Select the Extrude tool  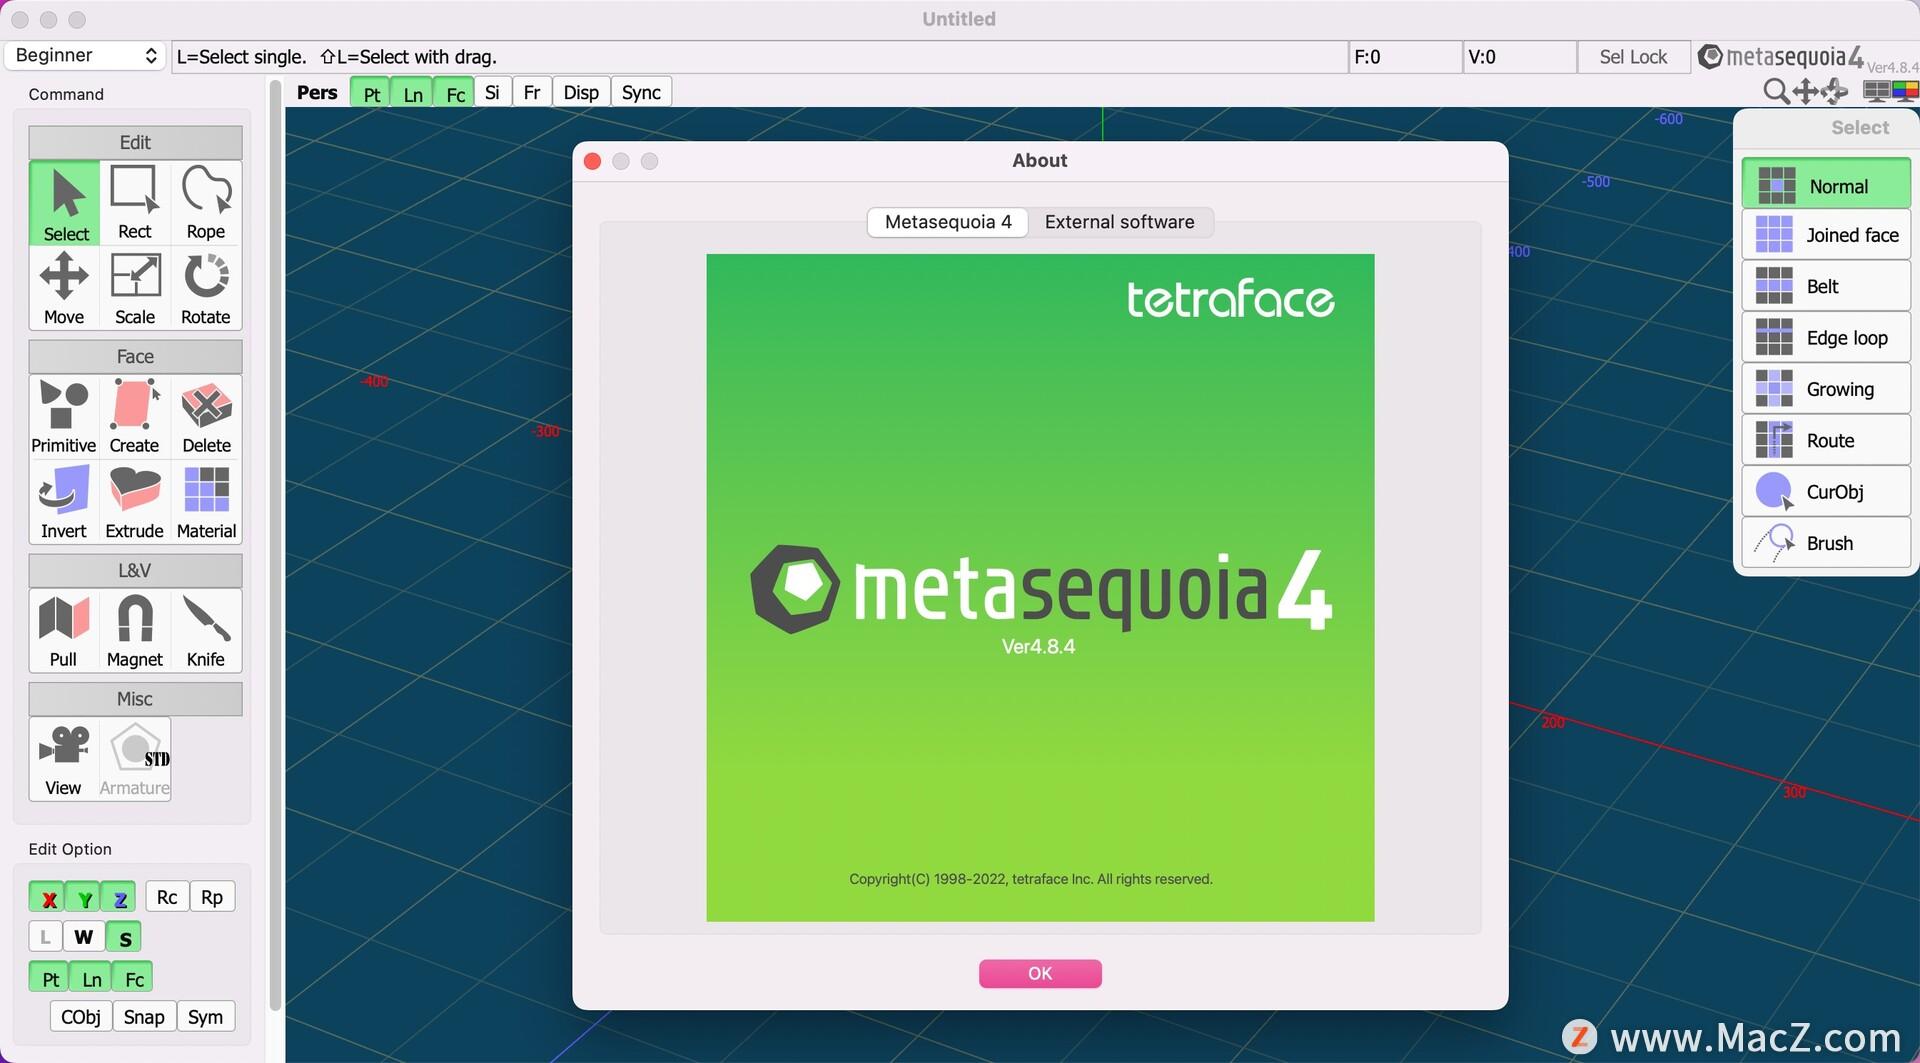pos(135,502)
